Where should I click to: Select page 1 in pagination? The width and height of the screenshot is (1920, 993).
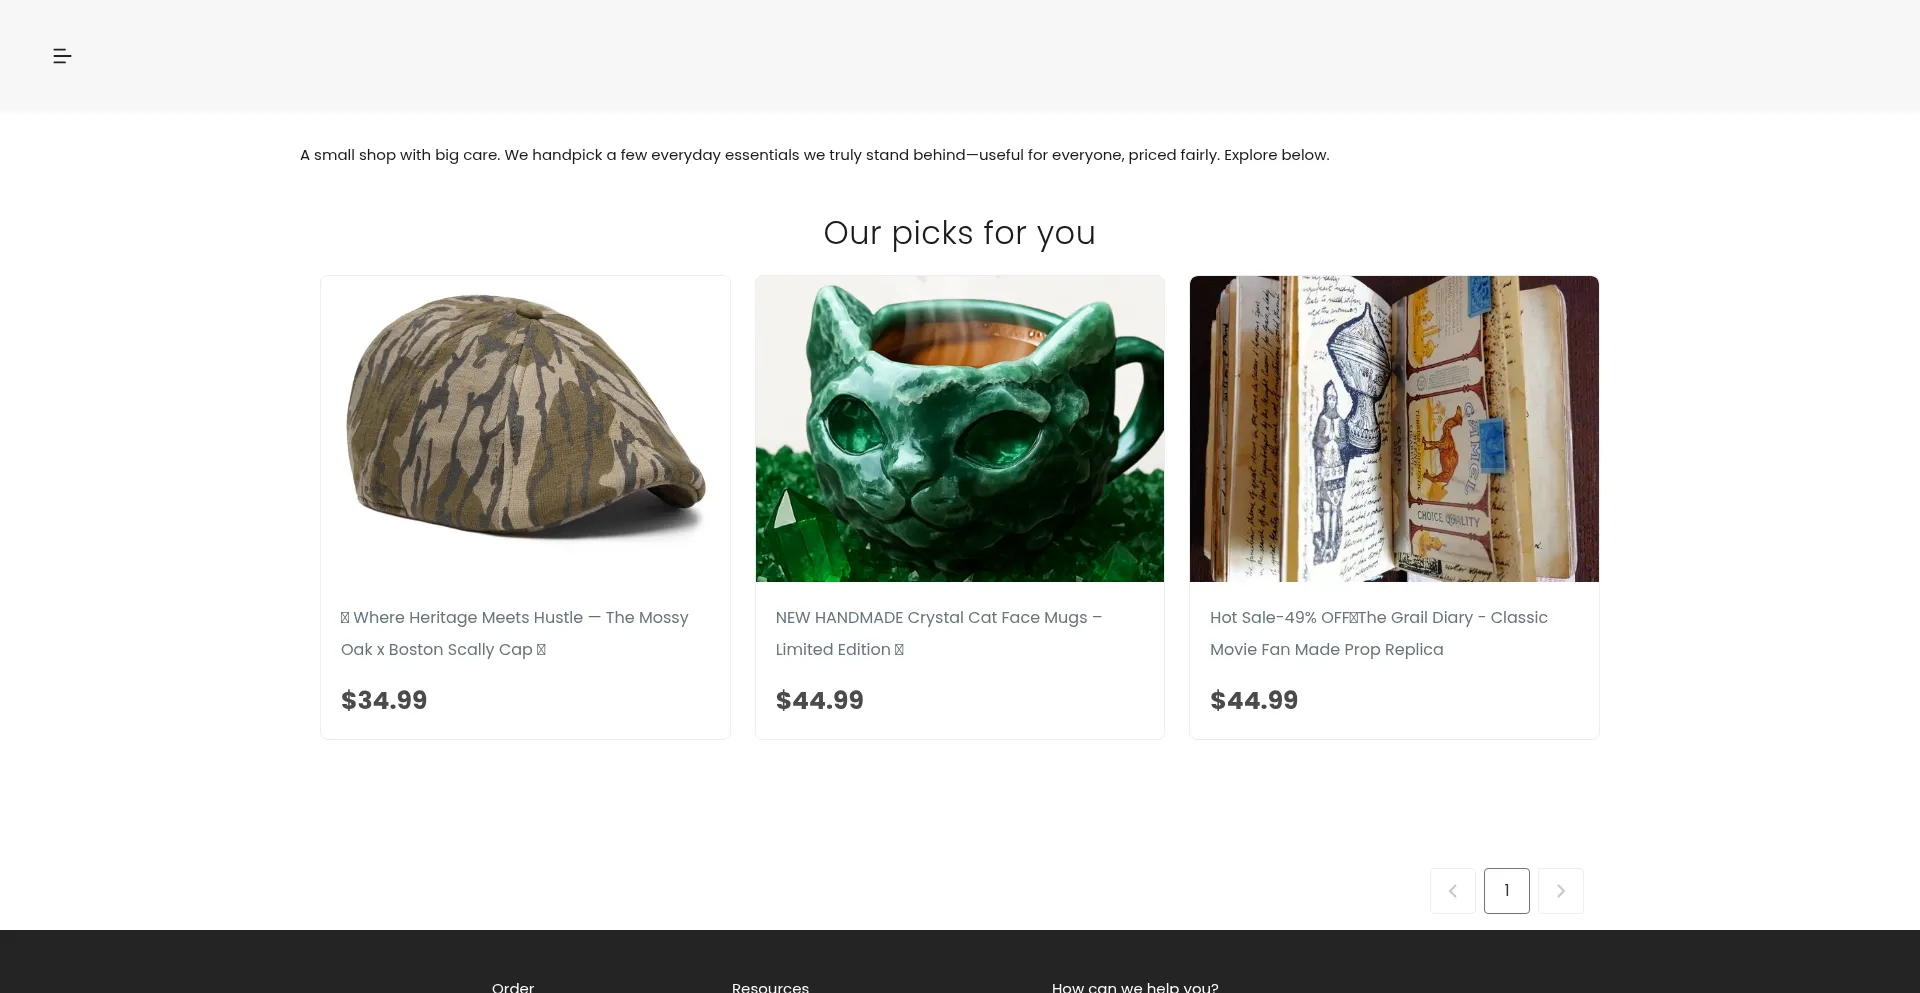[1506, 891]
